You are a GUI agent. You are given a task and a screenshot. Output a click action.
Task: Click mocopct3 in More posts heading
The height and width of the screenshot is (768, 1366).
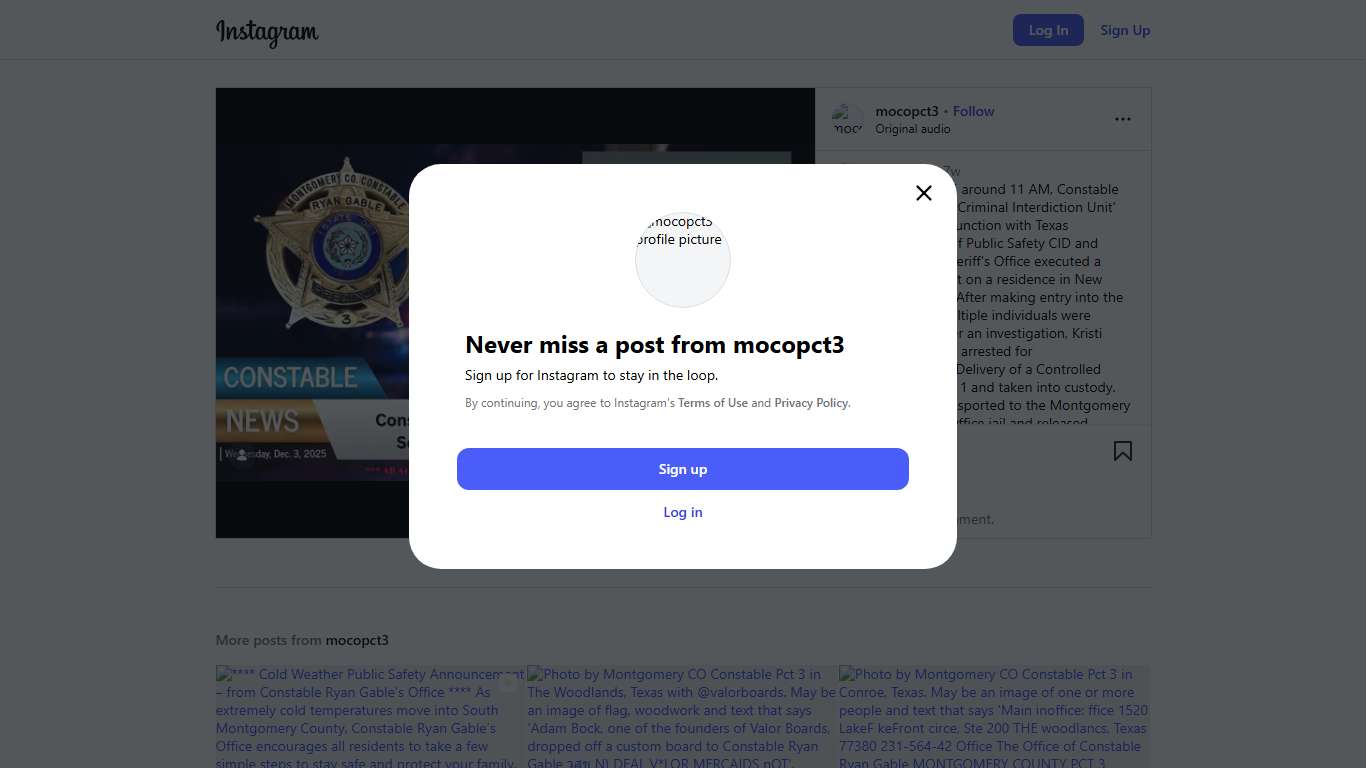tap(357, 640)
